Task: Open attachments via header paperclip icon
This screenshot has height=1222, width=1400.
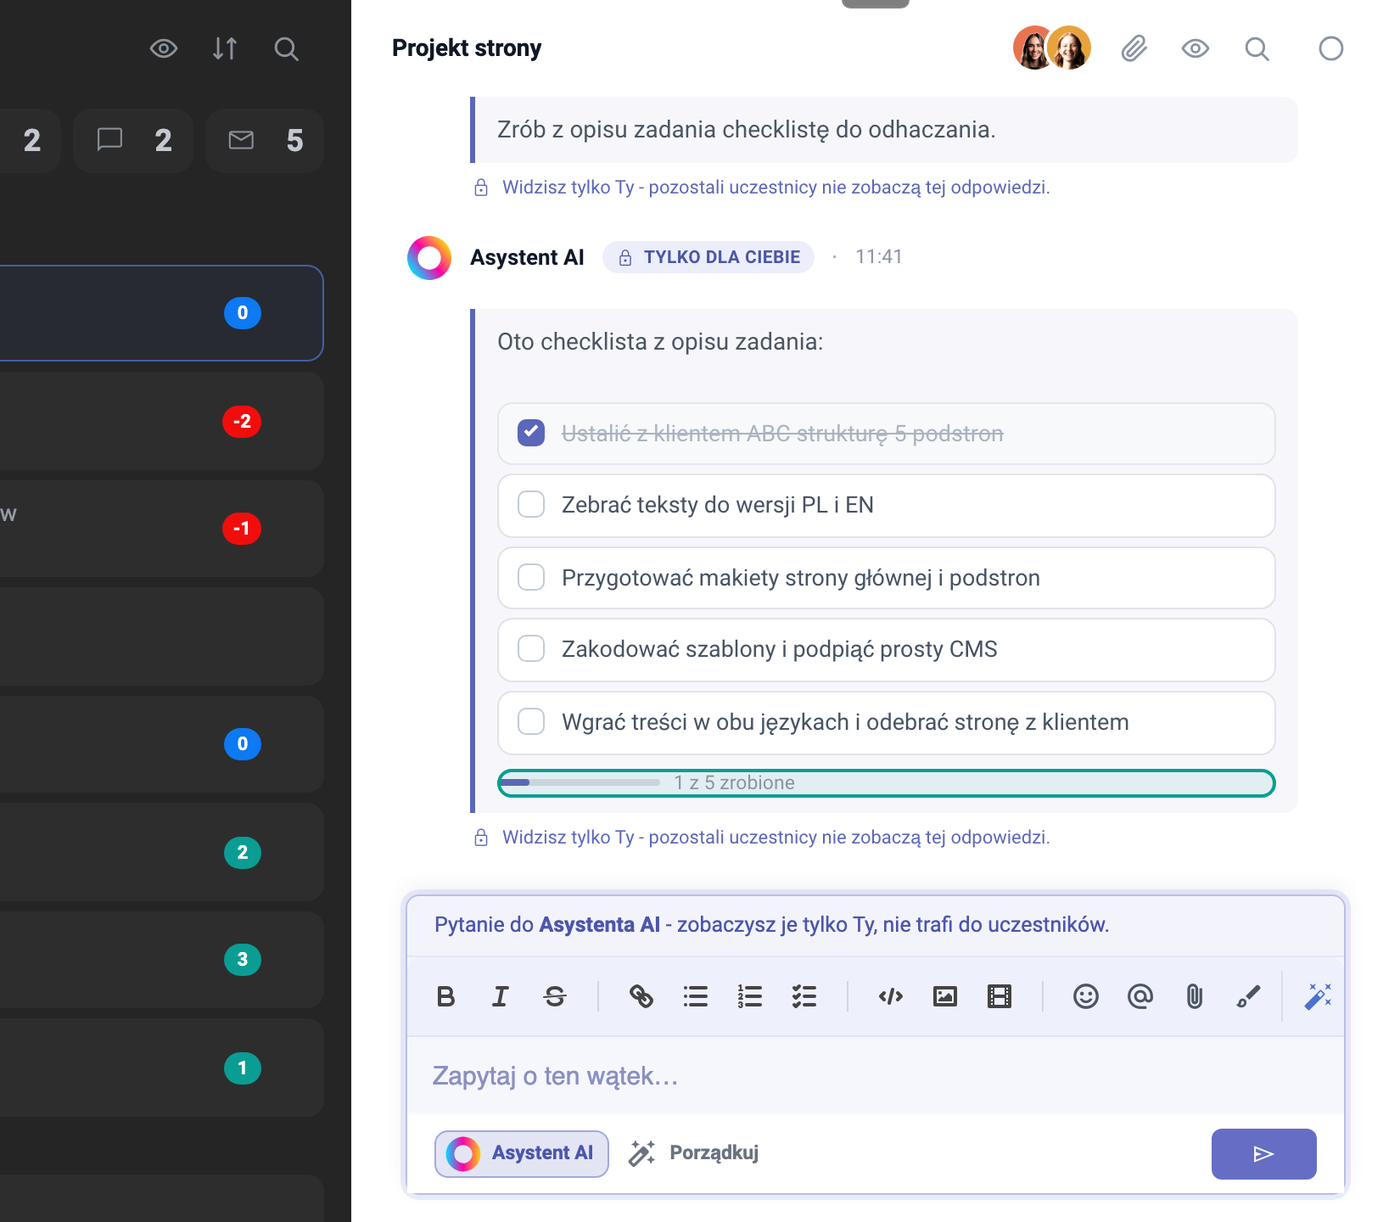Action: (1134, 48)
